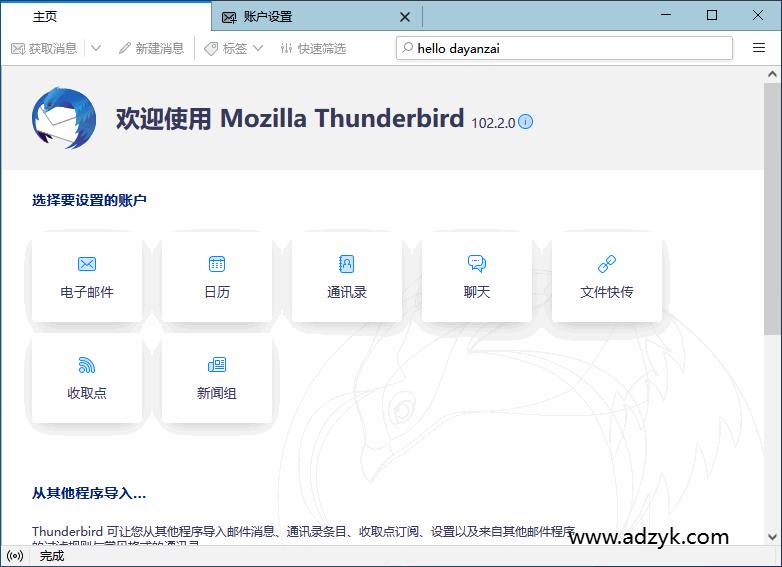Click the chat bubbles icon above 聊天

pos(477,264)
